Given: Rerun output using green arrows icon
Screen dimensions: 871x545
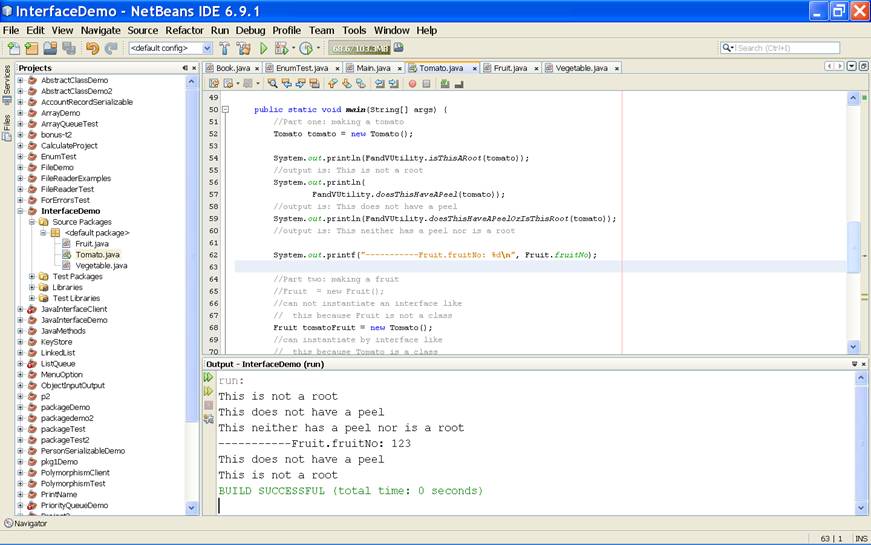Looking at the screenshot, I should [x=209, y=378].
